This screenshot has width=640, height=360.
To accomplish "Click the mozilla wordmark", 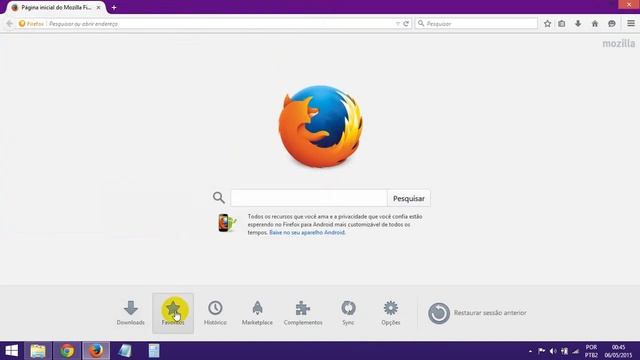I will coord(619,43).
